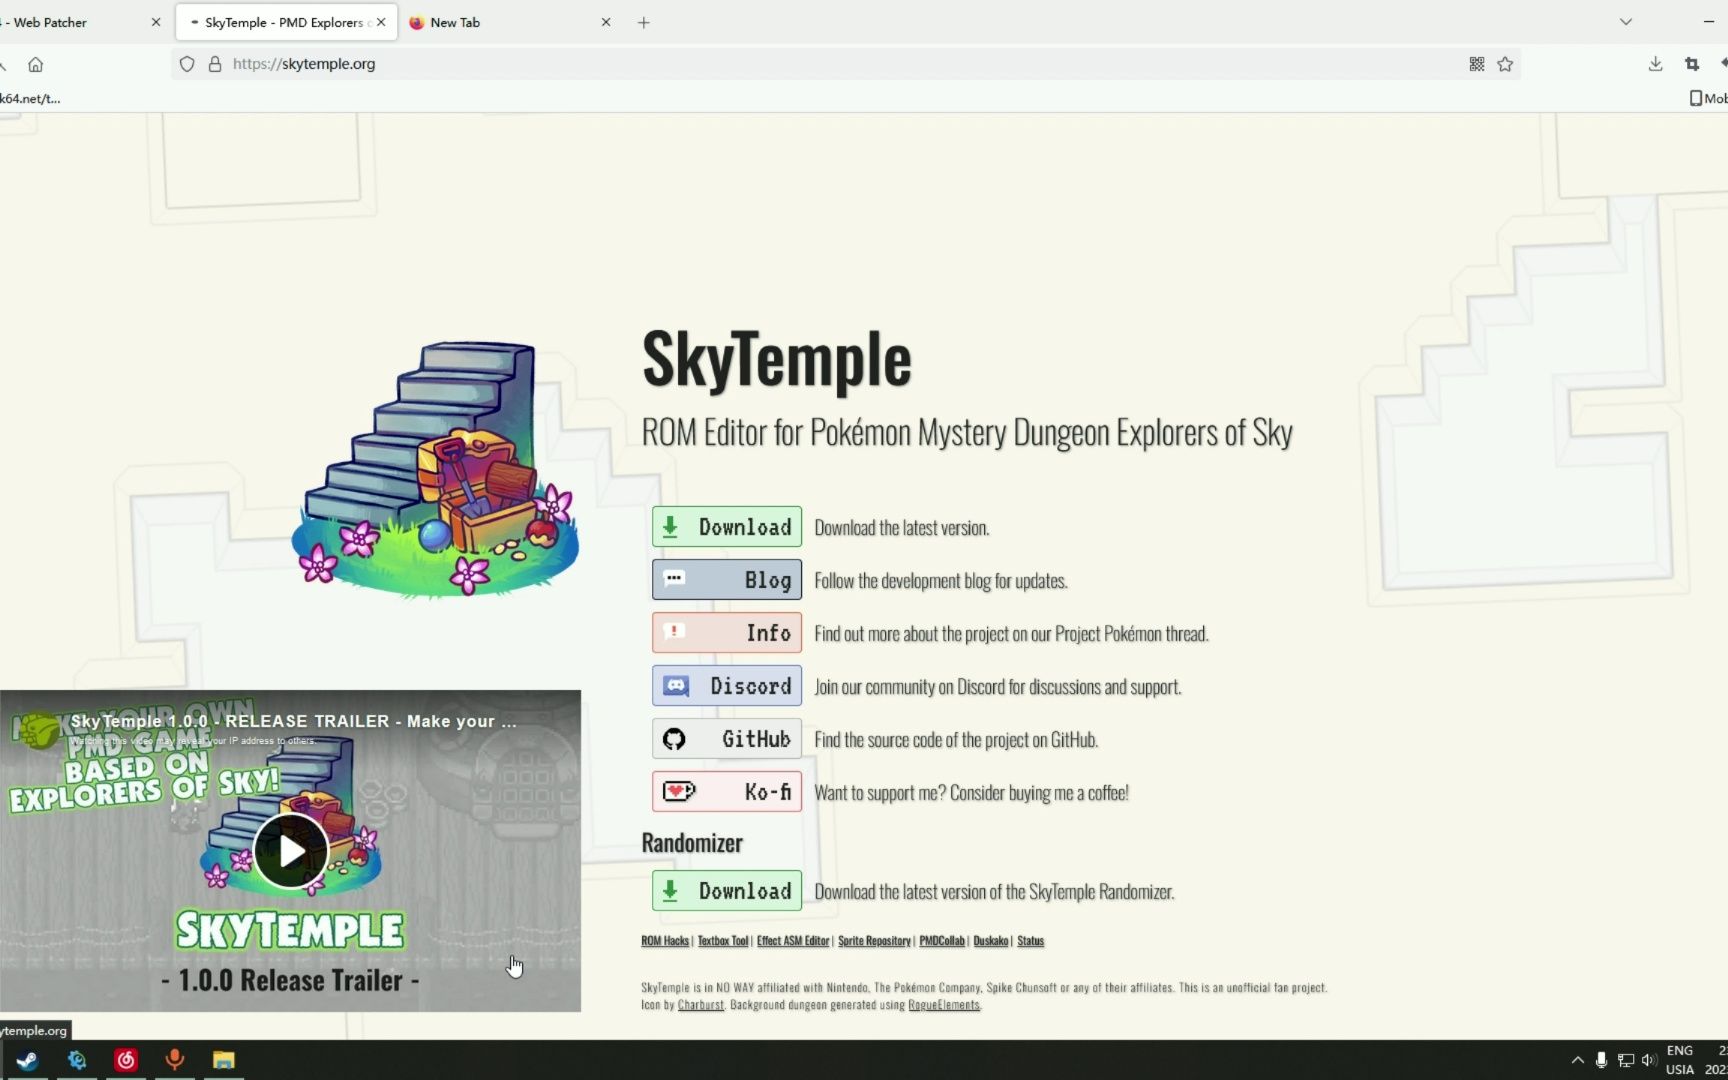Switch to the New Tab tab

coord(510,22)
